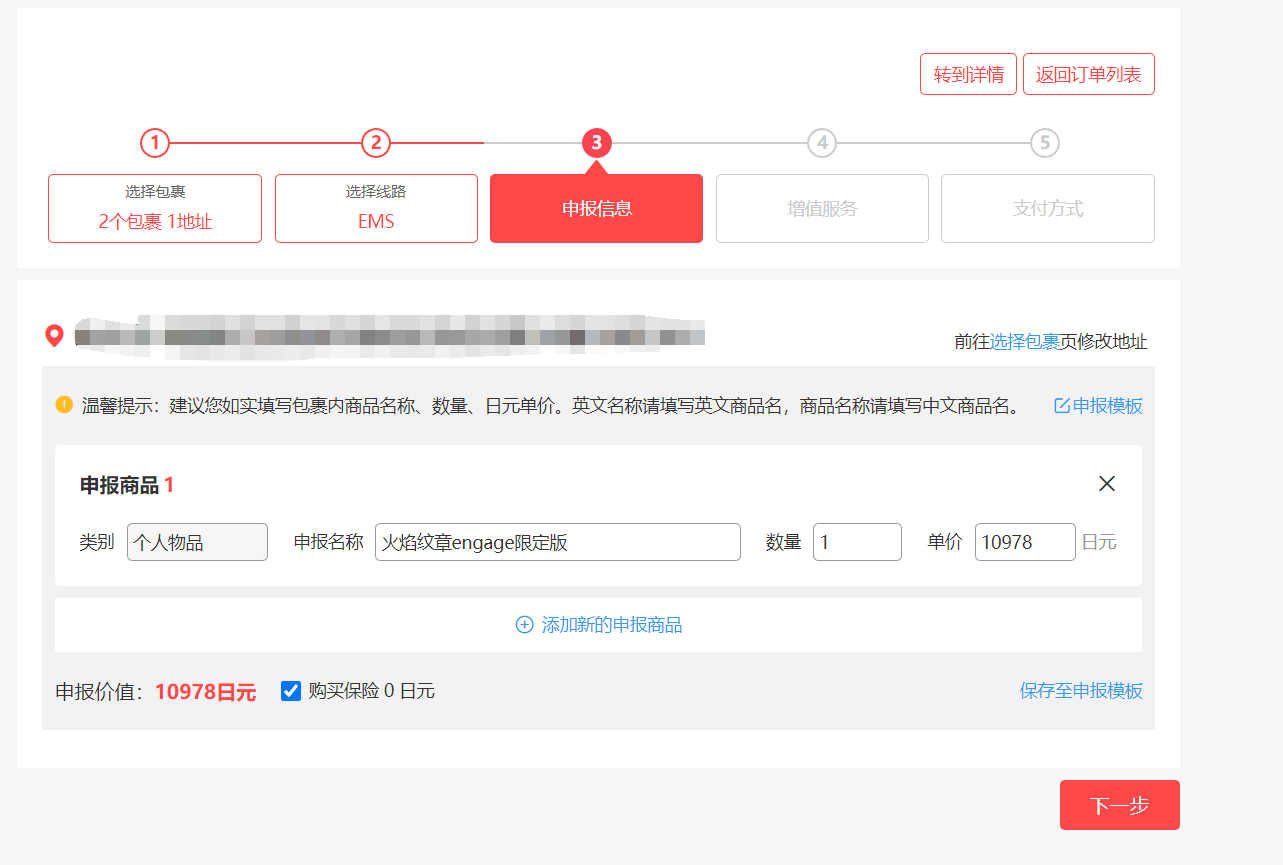The image size is (1283, 865).
Task: Click step 5 circle in progress bar
Action: click(x=1044, y=143)
